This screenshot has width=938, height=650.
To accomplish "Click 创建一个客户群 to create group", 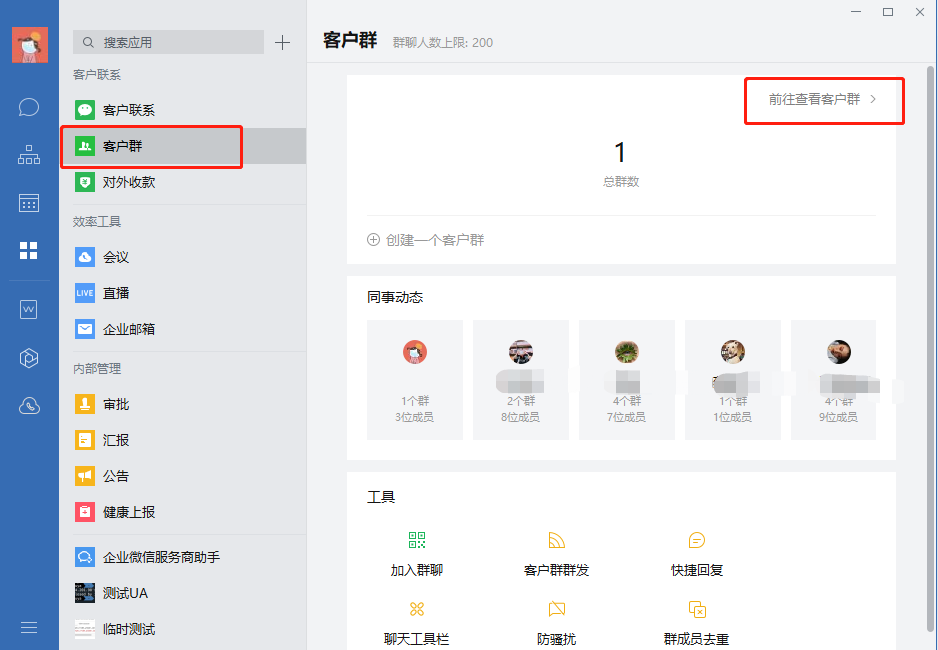I will (x=426, y=240).
